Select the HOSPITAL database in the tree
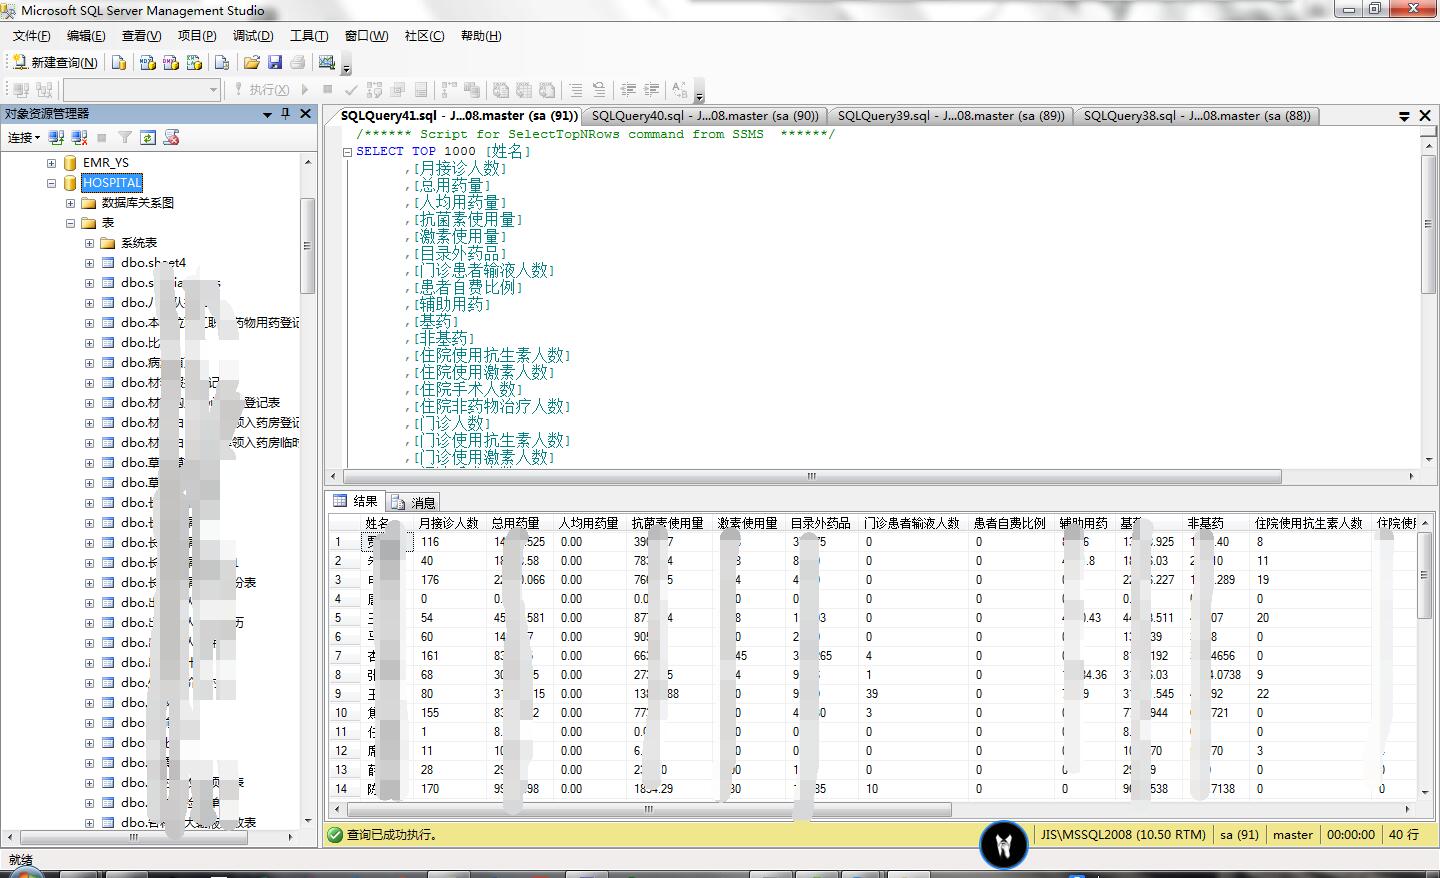The height and width of the screenshot is (878, 1440). (112, 183)
